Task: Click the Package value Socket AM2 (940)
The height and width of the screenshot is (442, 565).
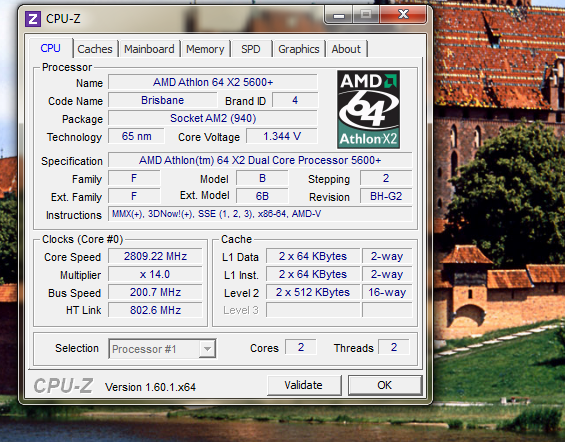Action: point(213,118)
